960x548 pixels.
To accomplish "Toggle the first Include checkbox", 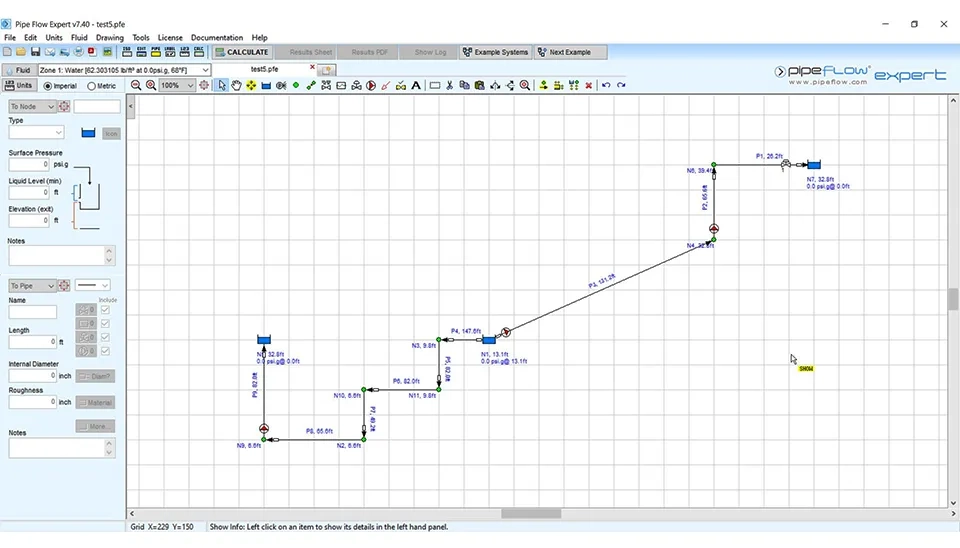I will point(105,311).
